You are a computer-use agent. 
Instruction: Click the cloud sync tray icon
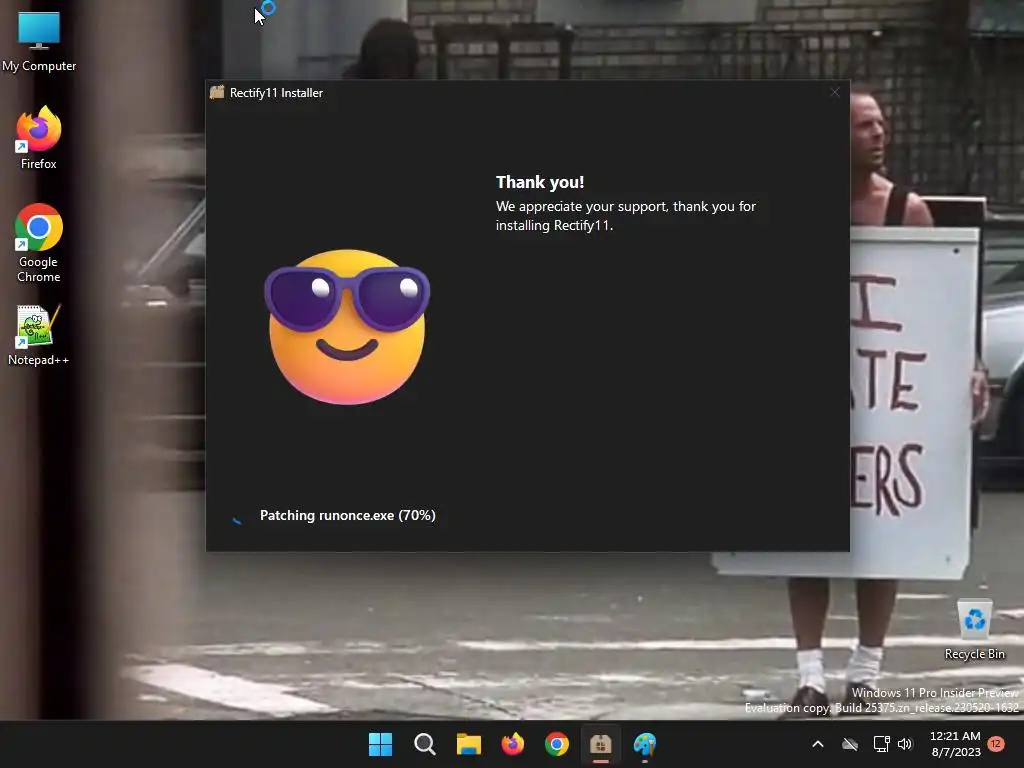click(x=850, y=744)
